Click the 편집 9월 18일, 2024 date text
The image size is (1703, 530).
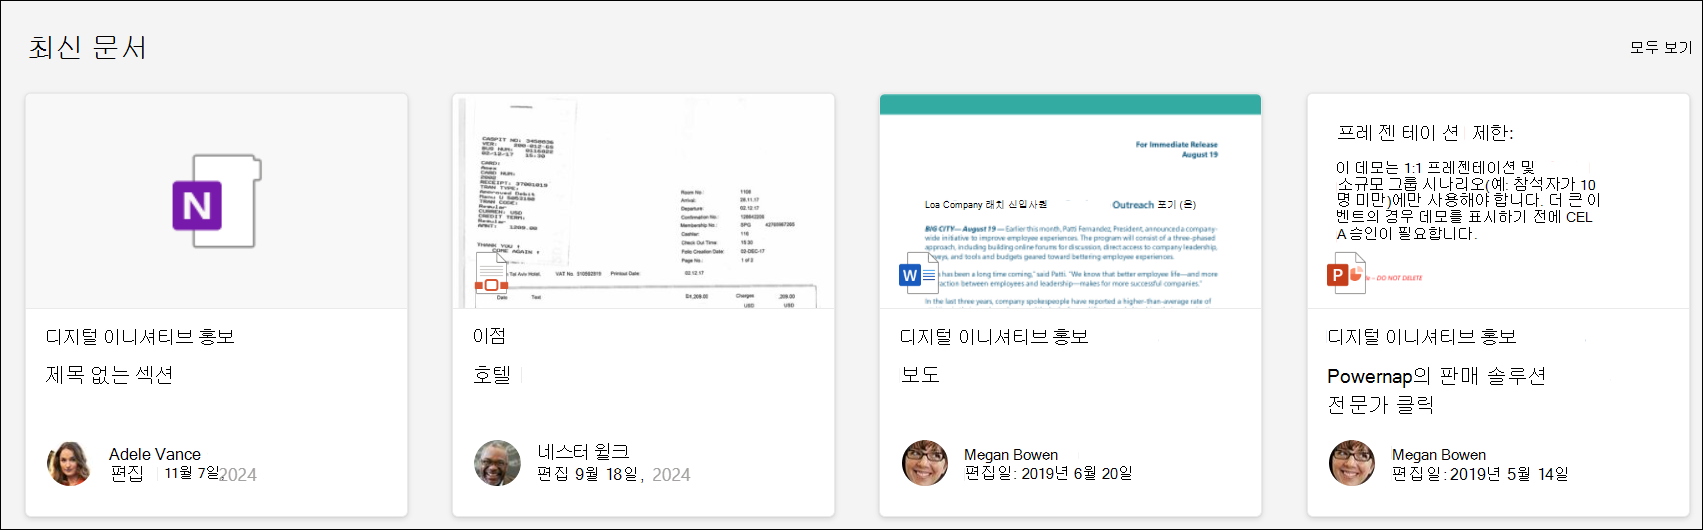point(614,474)
